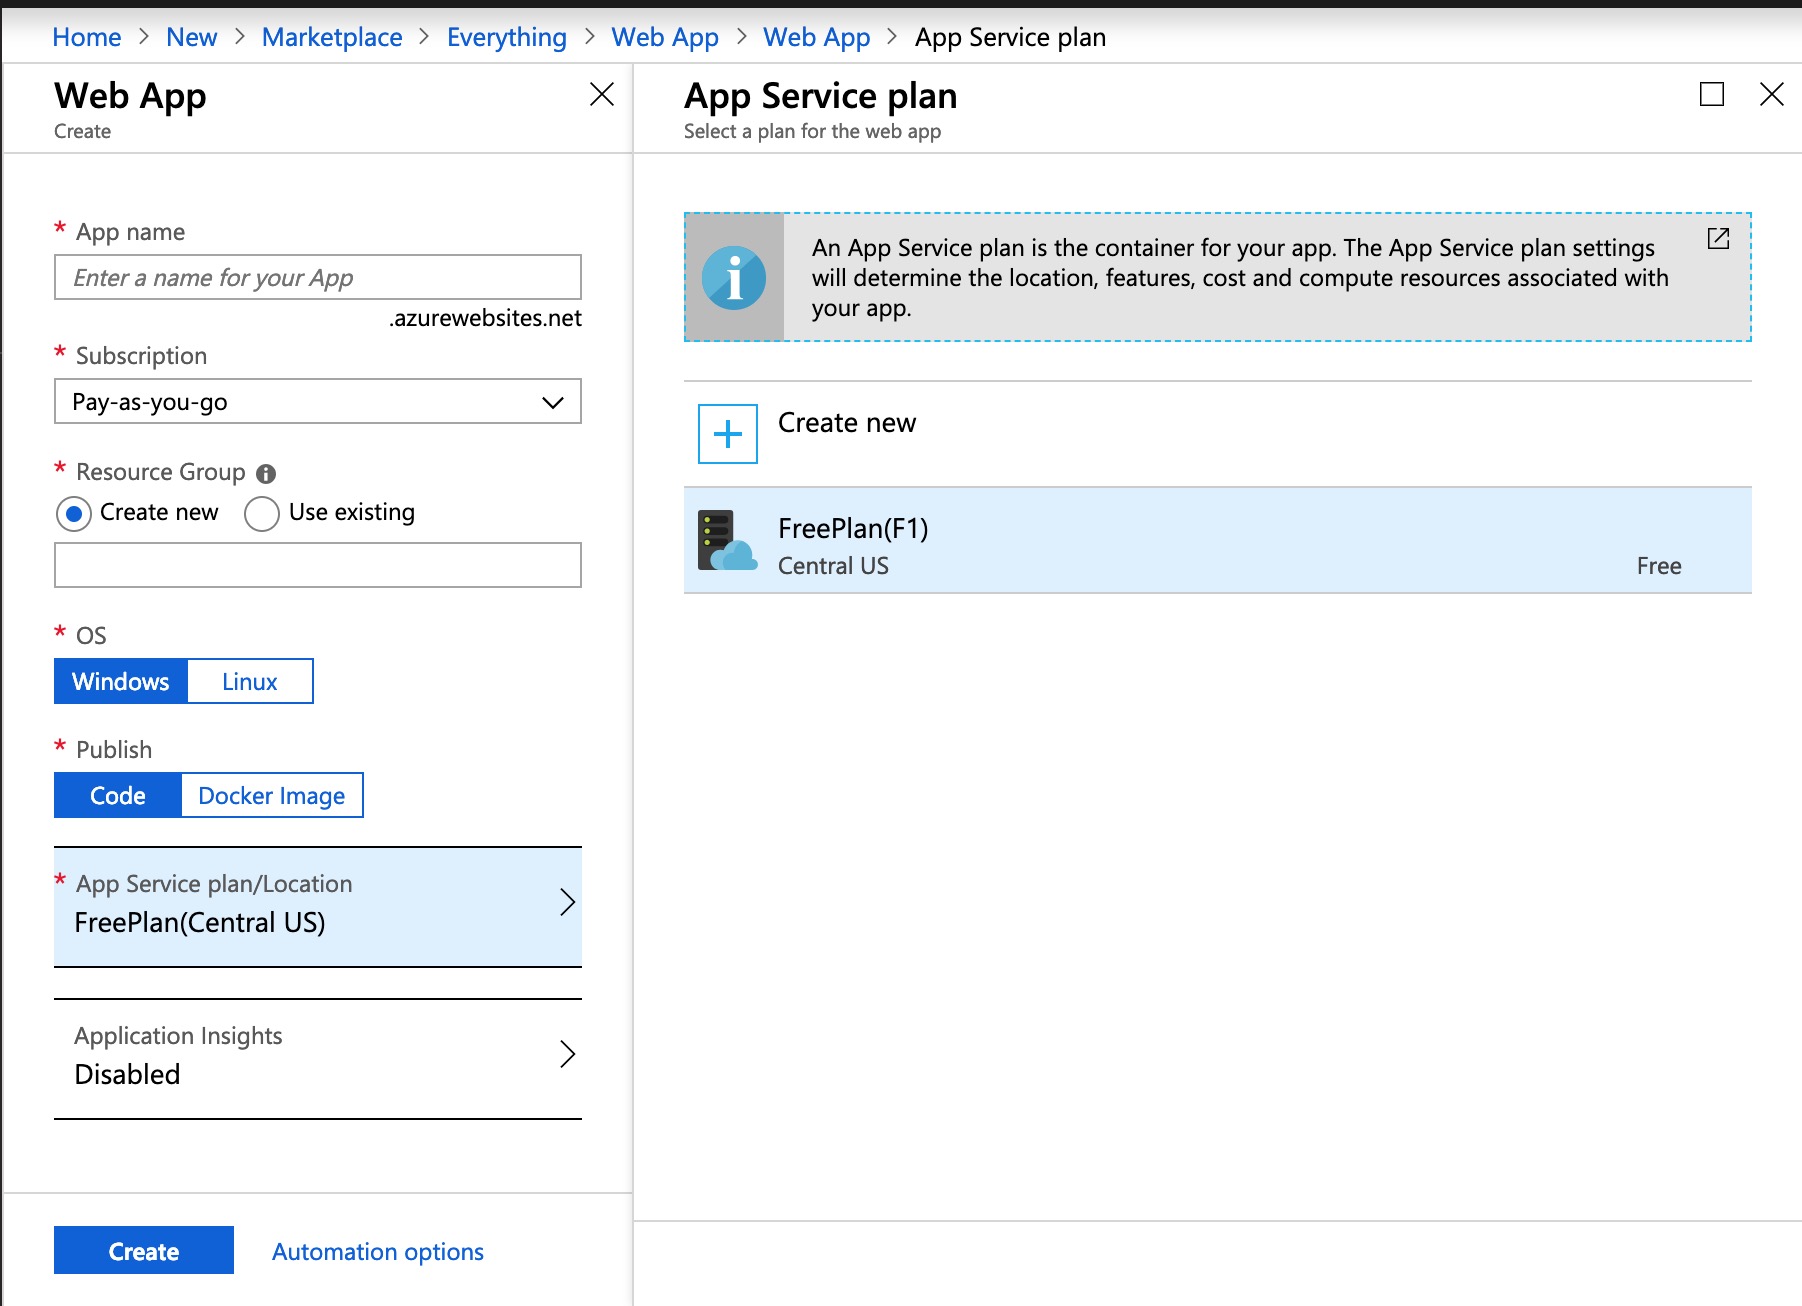The width and height of the screenshot is (1802, 1306).
Task: Click the blue info circle icon
Action: 734,278
